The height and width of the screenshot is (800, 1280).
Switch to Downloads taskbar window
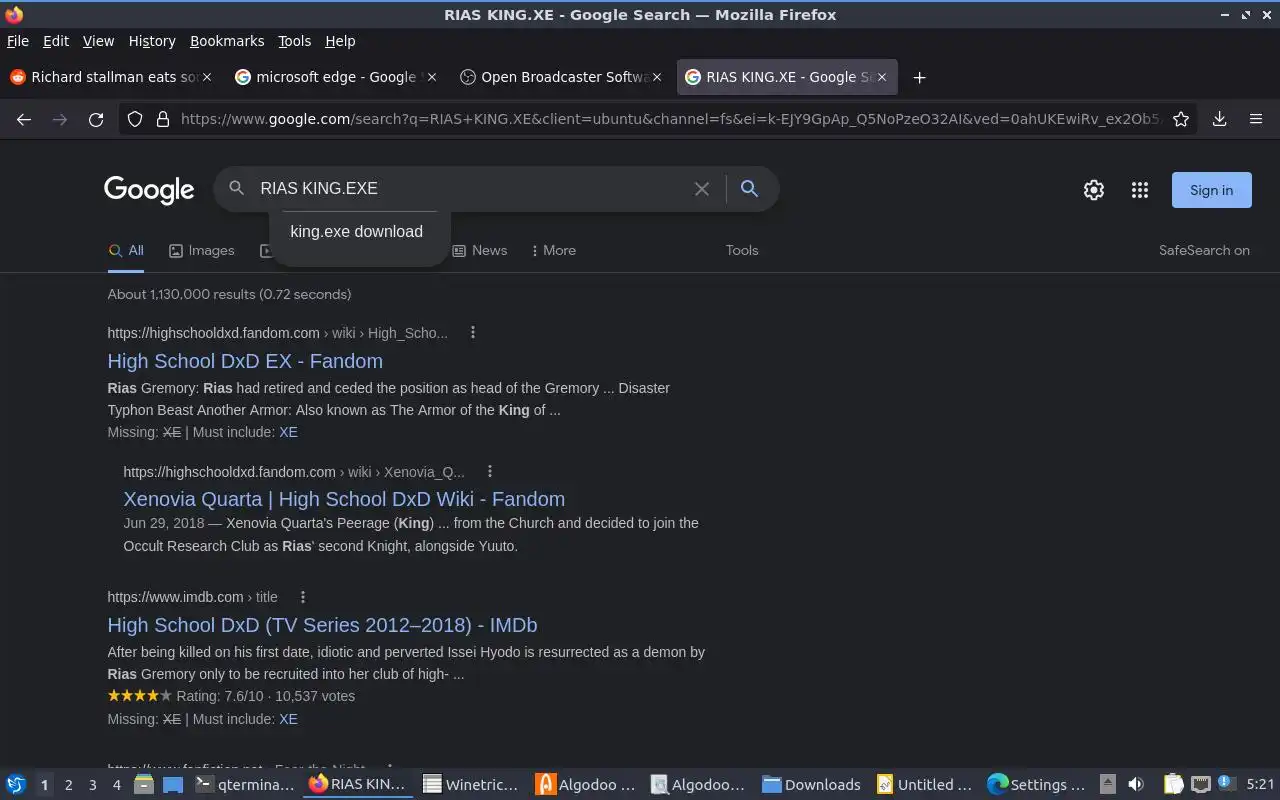point(811,785)
